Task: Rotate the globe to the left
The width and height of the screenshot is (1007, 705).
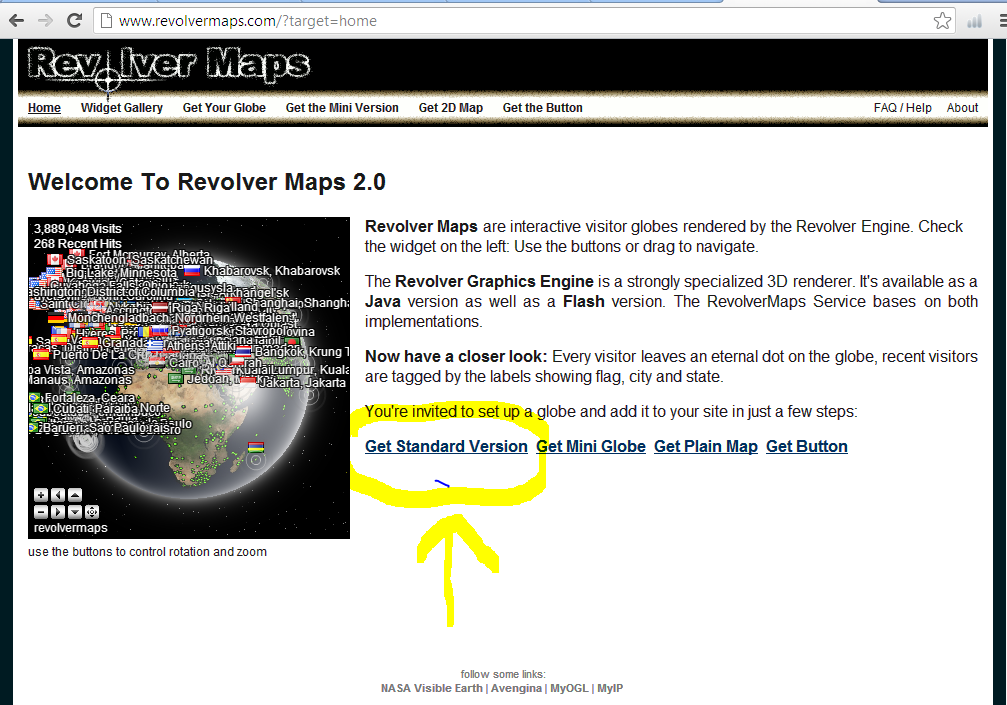Action: [58, 495]
